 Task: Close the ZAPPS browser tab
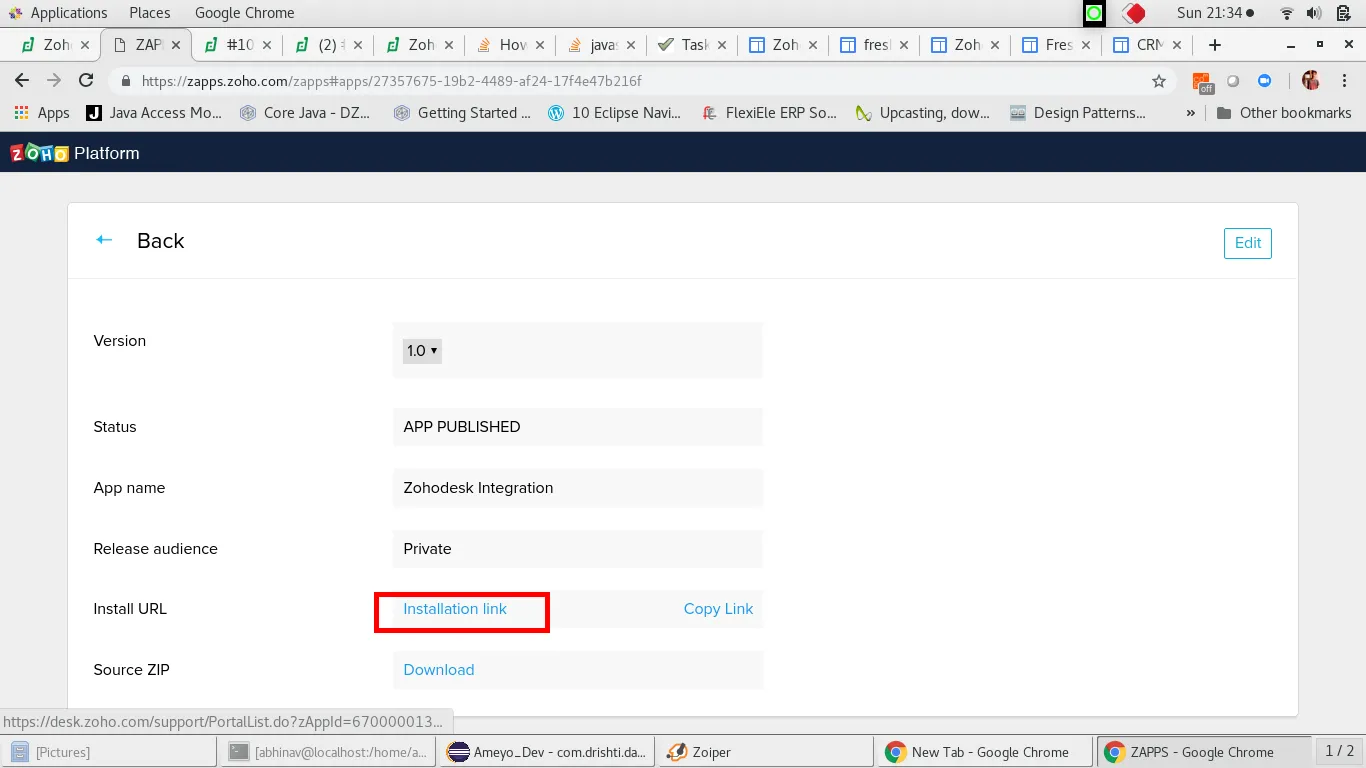177,45
